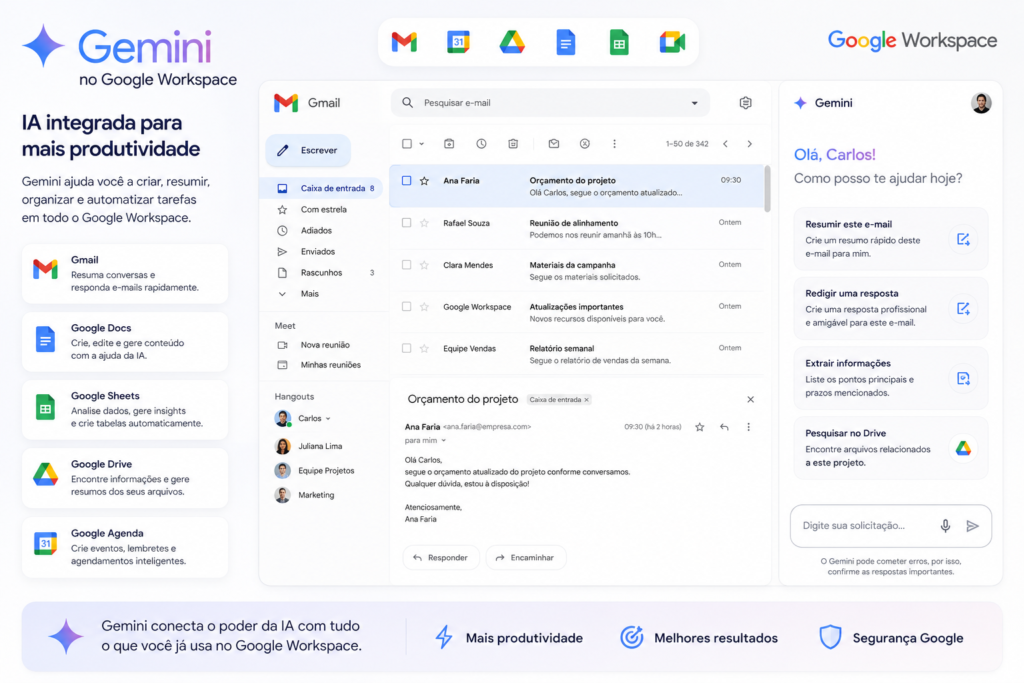Open the Gmail app icon in top bar
This screenshot has width=1024, height=683.
(404, 42)
